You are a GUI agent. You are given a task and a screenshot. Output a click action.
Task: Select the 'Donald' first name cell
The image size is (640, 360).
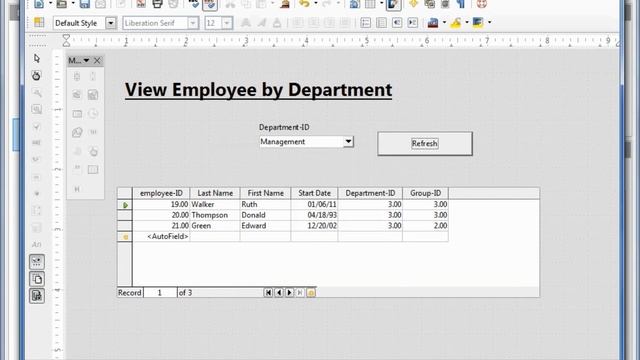pyautogui.click(x=265, y=215)
